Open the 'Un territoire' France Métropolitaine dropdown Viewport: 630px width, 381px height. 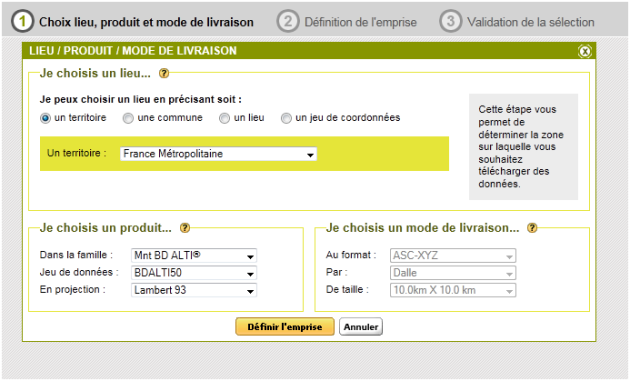(x=218, y=154)
